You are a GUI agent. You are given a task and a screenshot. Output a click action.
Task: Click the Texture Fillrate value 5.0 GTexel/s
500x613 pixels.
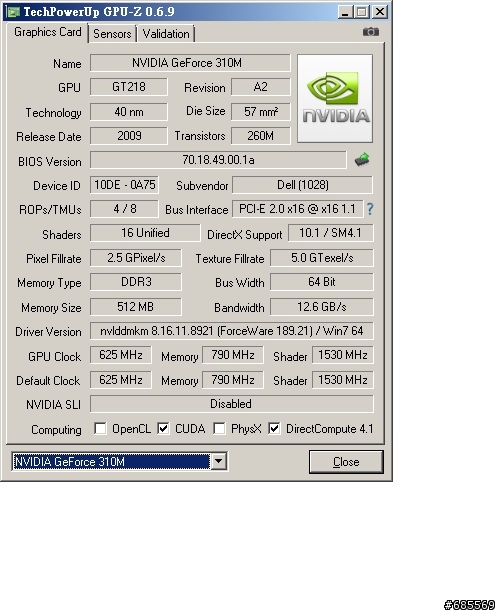(322, 258)
